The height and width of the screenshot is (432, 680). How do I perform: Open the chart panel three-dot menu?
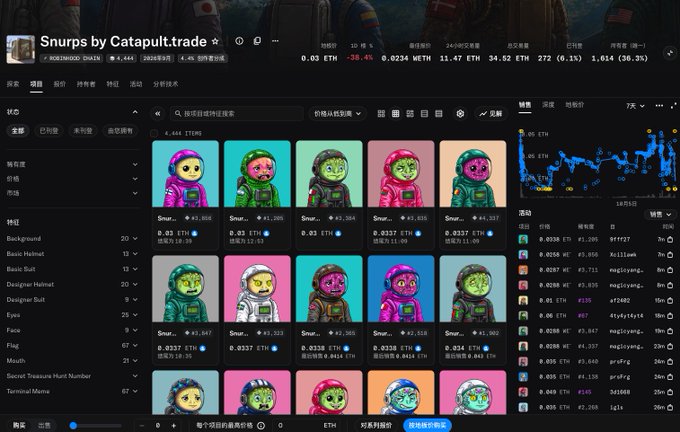pyautogui.click(x=659, y=105)
